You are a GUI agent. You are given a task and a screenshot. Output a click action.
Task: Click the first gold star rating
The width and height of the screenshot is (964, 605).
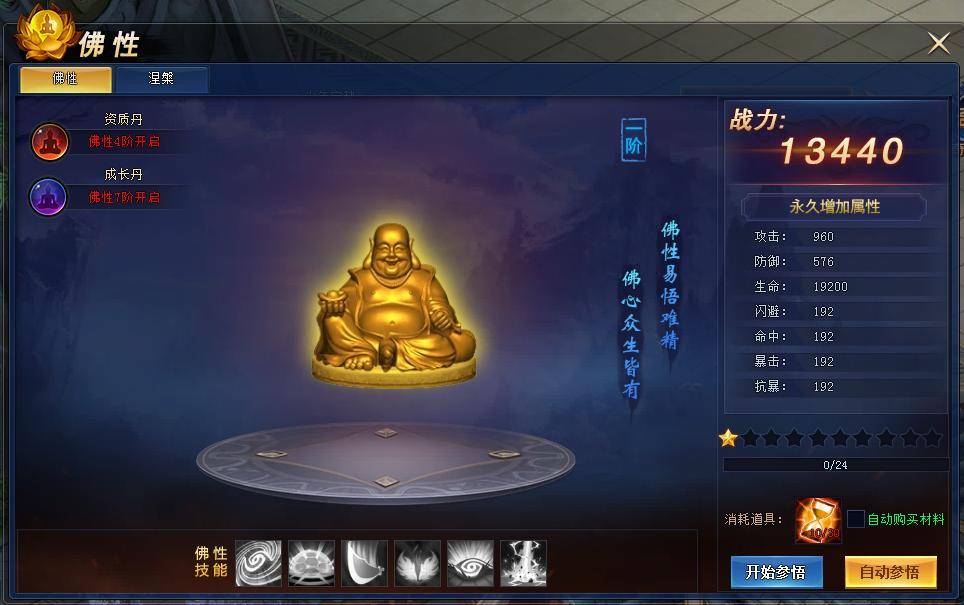click(x=729, y=438)
